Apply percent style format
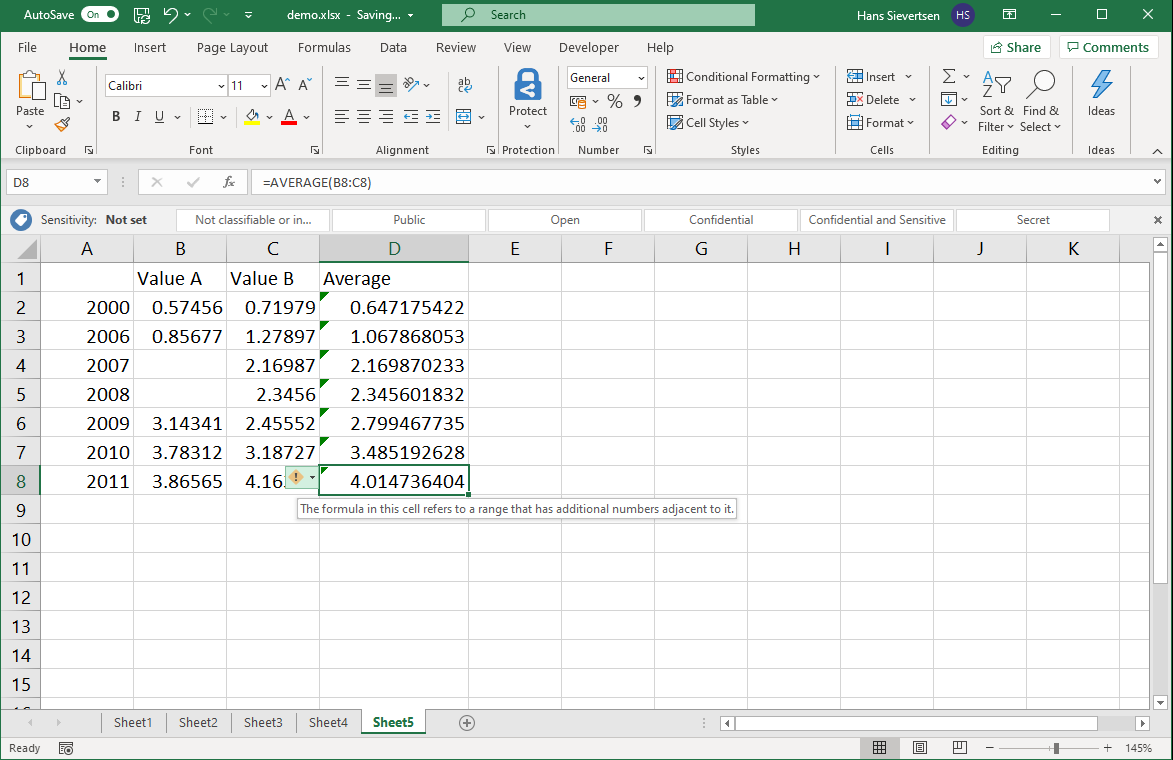The image size is (1173, 760). [615, 101]
